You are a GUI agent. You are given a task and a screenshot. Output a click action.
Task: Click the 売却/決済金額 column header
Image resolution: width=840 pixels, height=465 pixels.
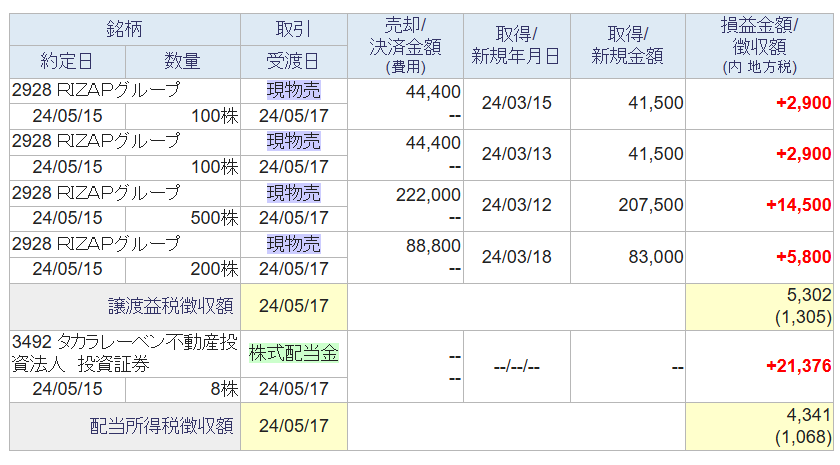(x=405, y=46)
